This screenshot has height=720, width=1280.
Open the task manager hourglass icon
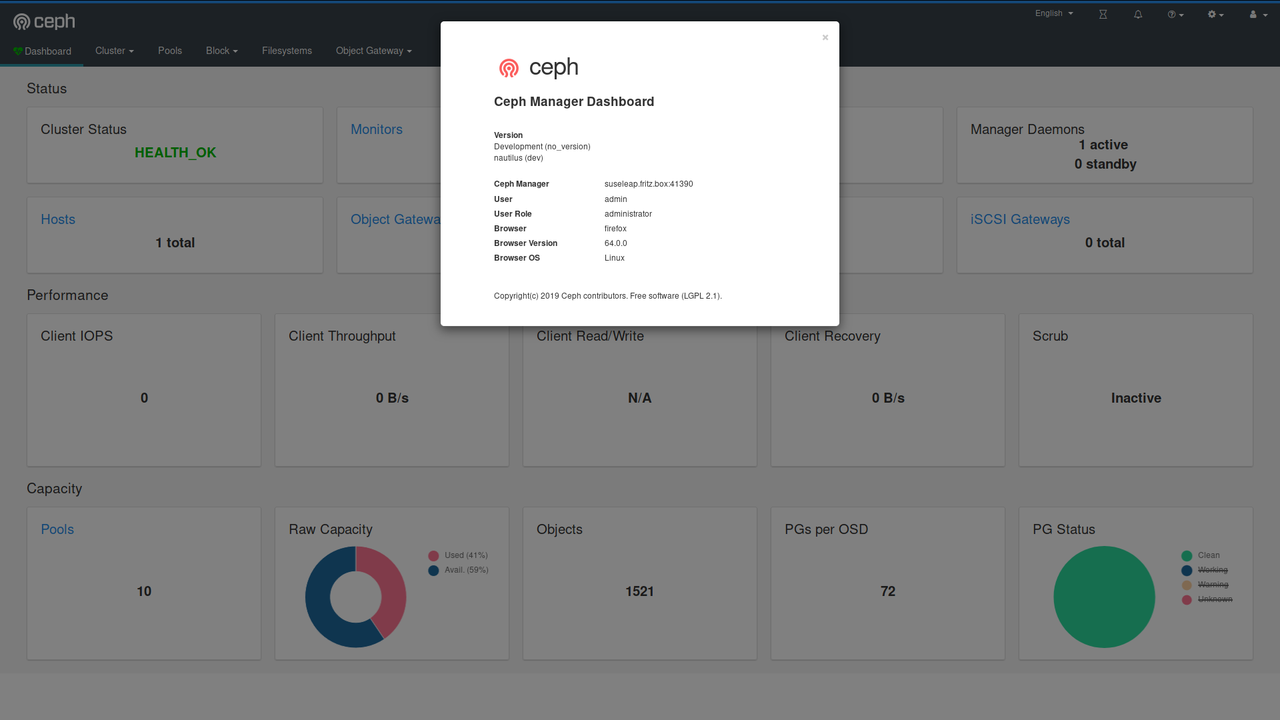click(1103, 14)
